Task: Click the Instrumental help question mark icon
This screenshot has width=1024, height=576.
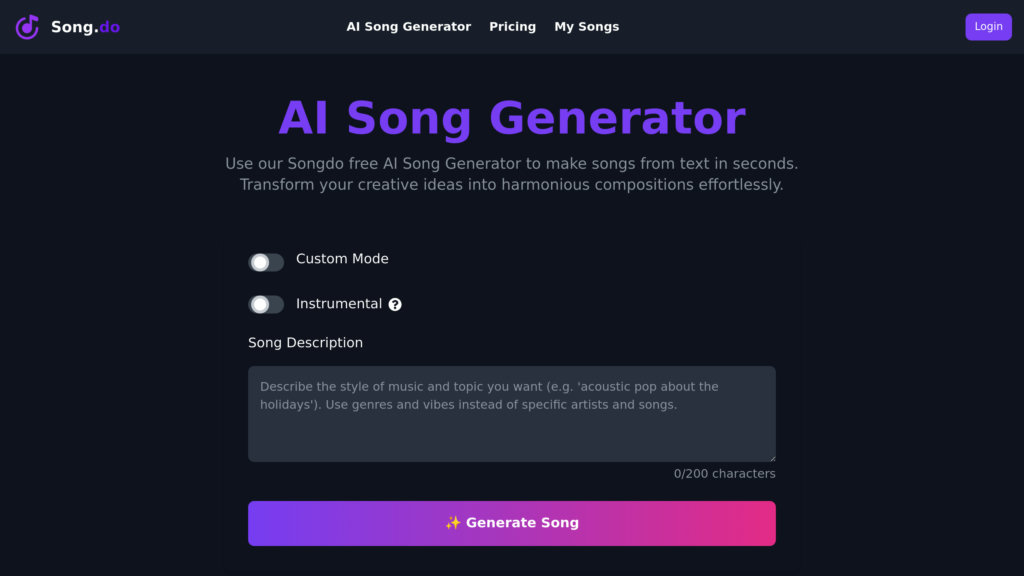Action: pos(395,305)
